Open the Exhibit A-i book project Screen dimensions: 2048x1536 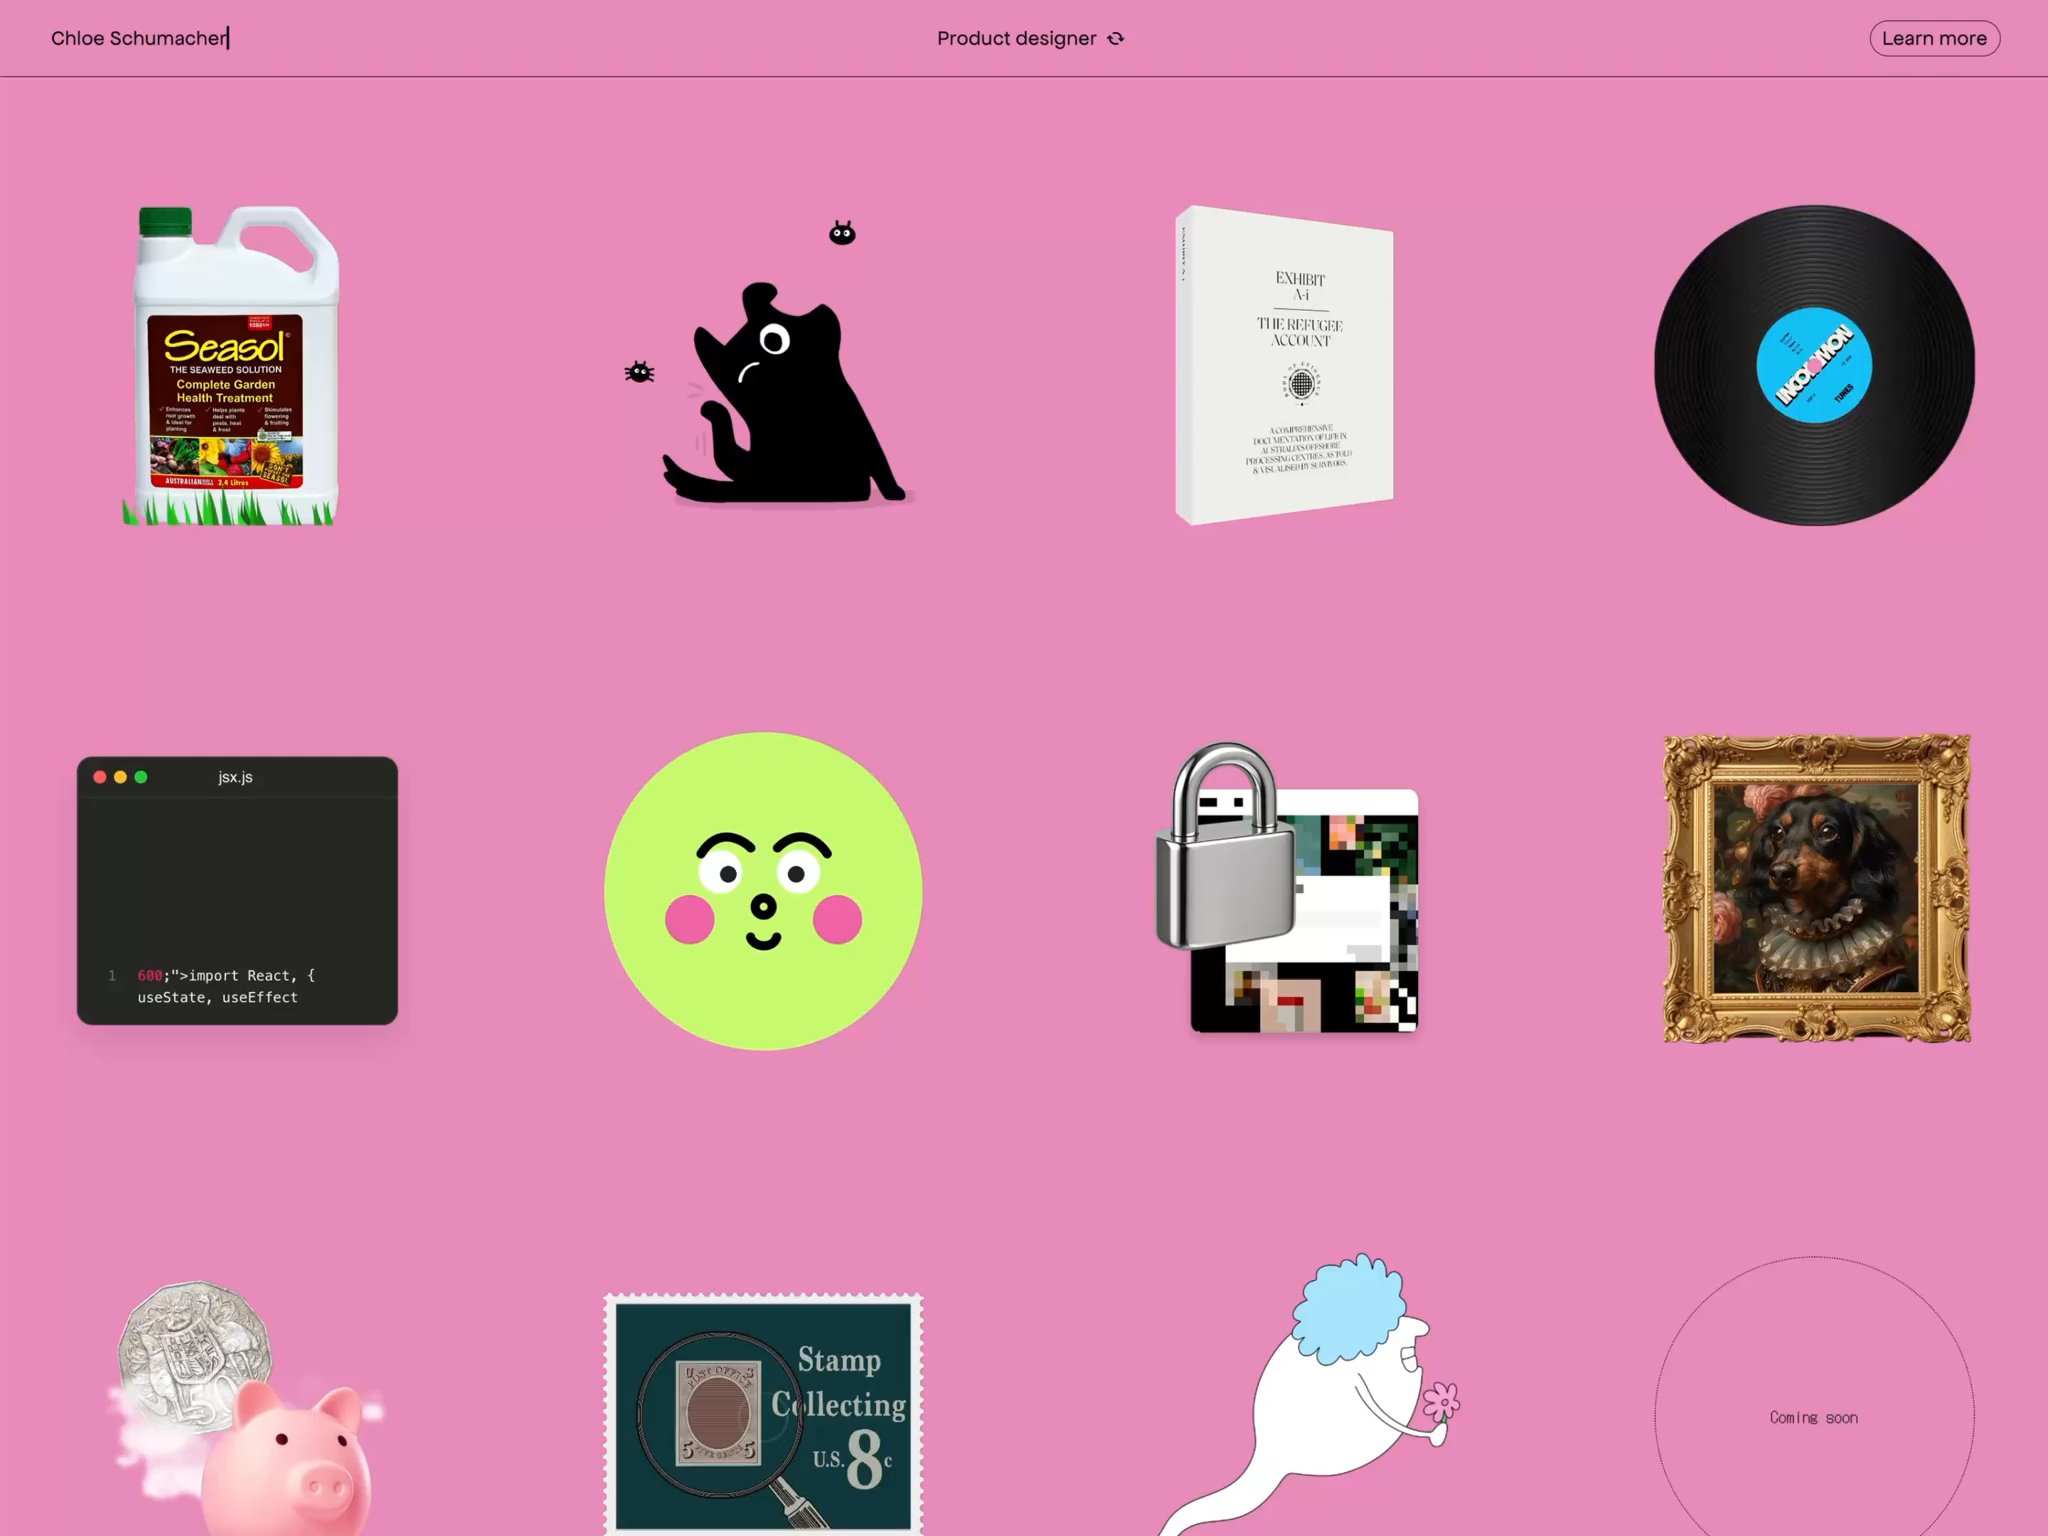click(1285, 365)
